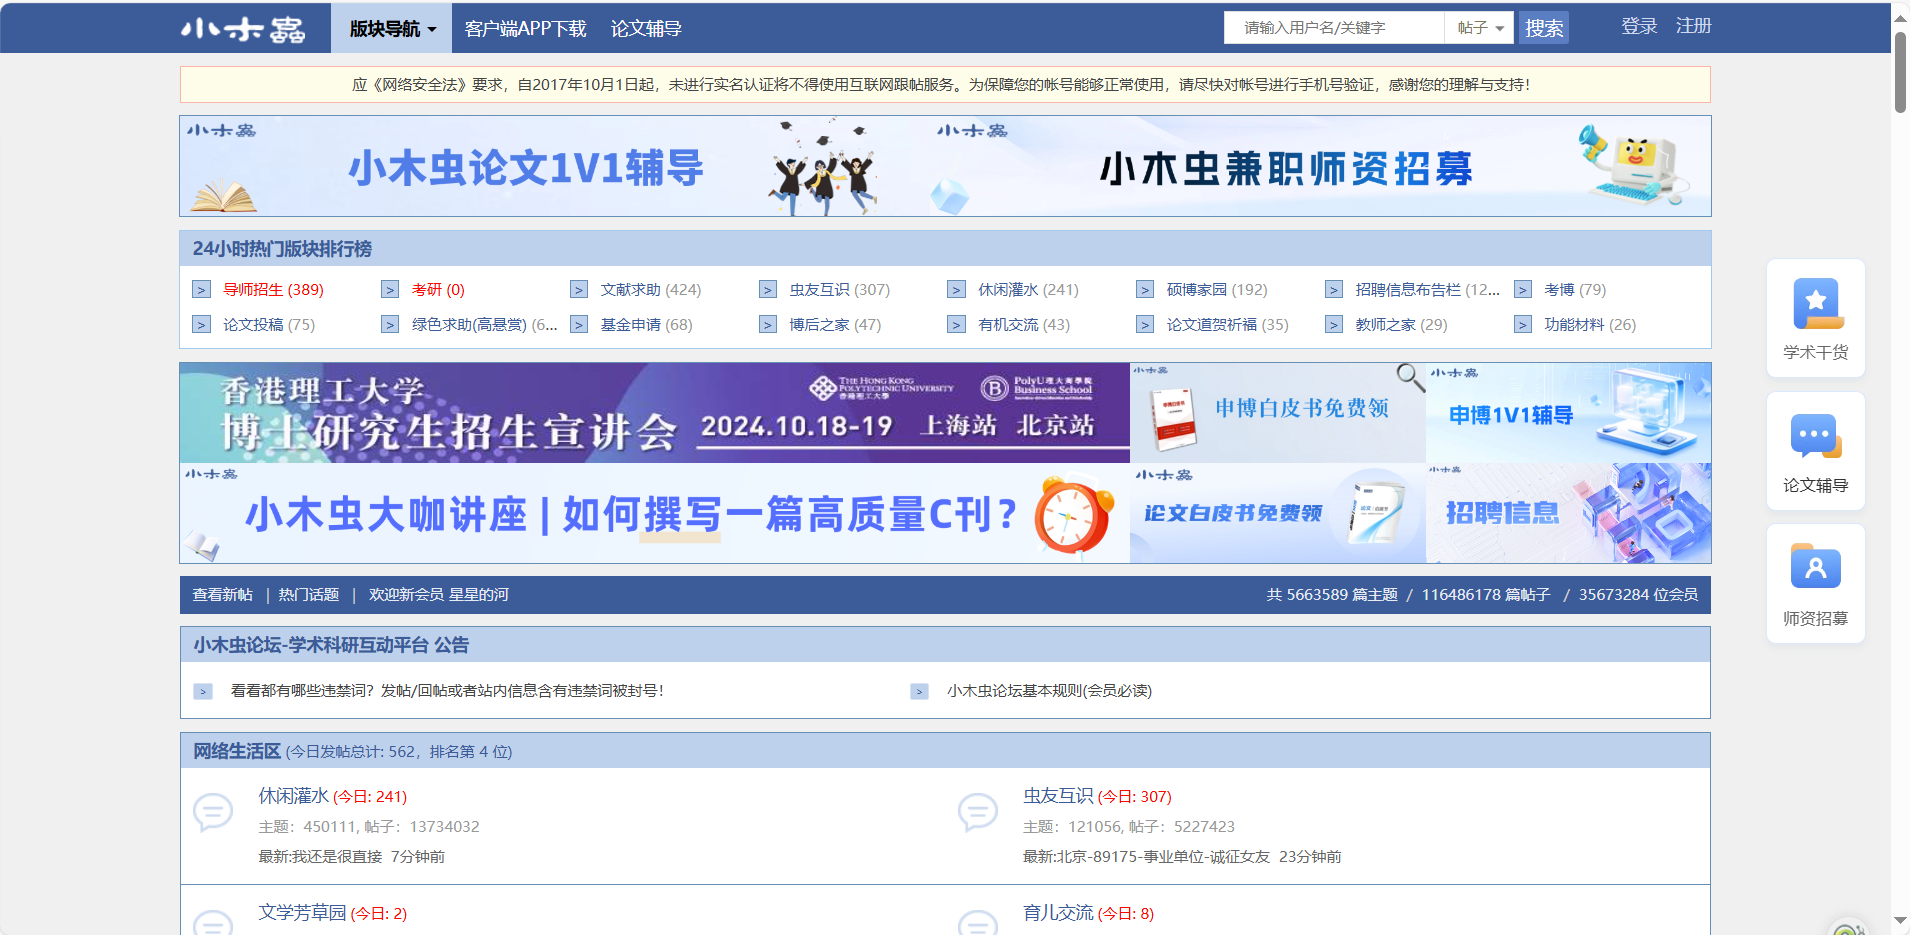Image resolution: width=1910 pixels, height=935 pixels.
Task: Click arrow icon beside 功能材料
Action: click(x=1523, y=325)
